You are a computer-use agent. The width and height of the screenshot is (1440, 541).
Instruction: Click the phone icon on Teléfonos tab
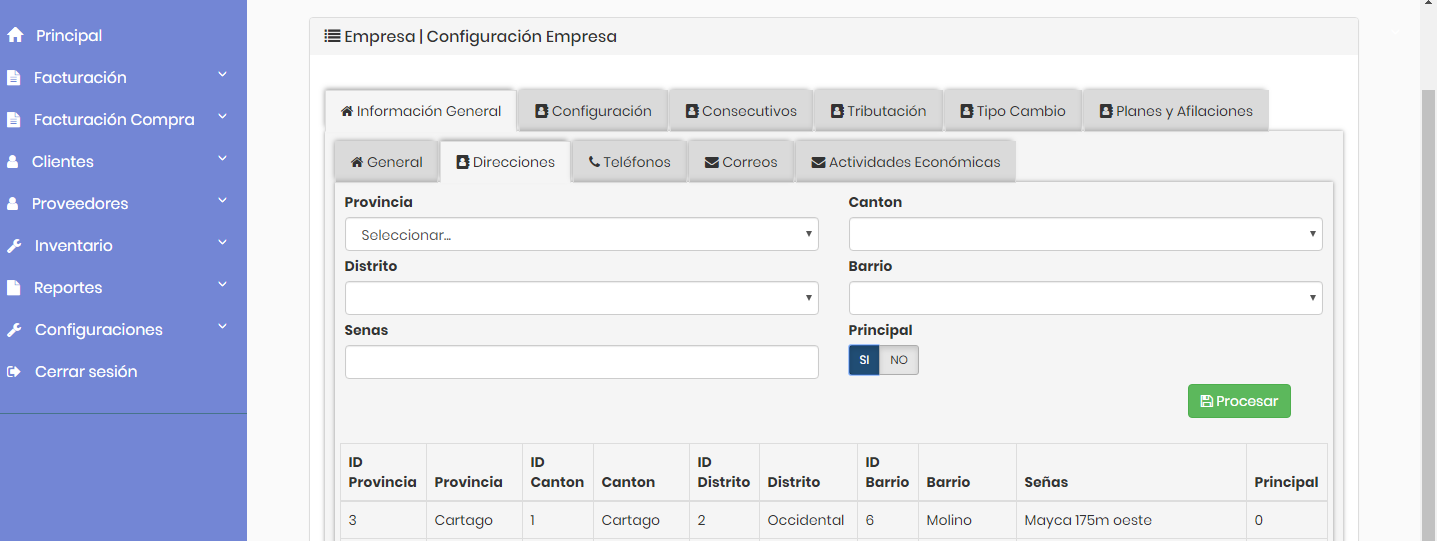pyautogui.click(x=594, y=162)
